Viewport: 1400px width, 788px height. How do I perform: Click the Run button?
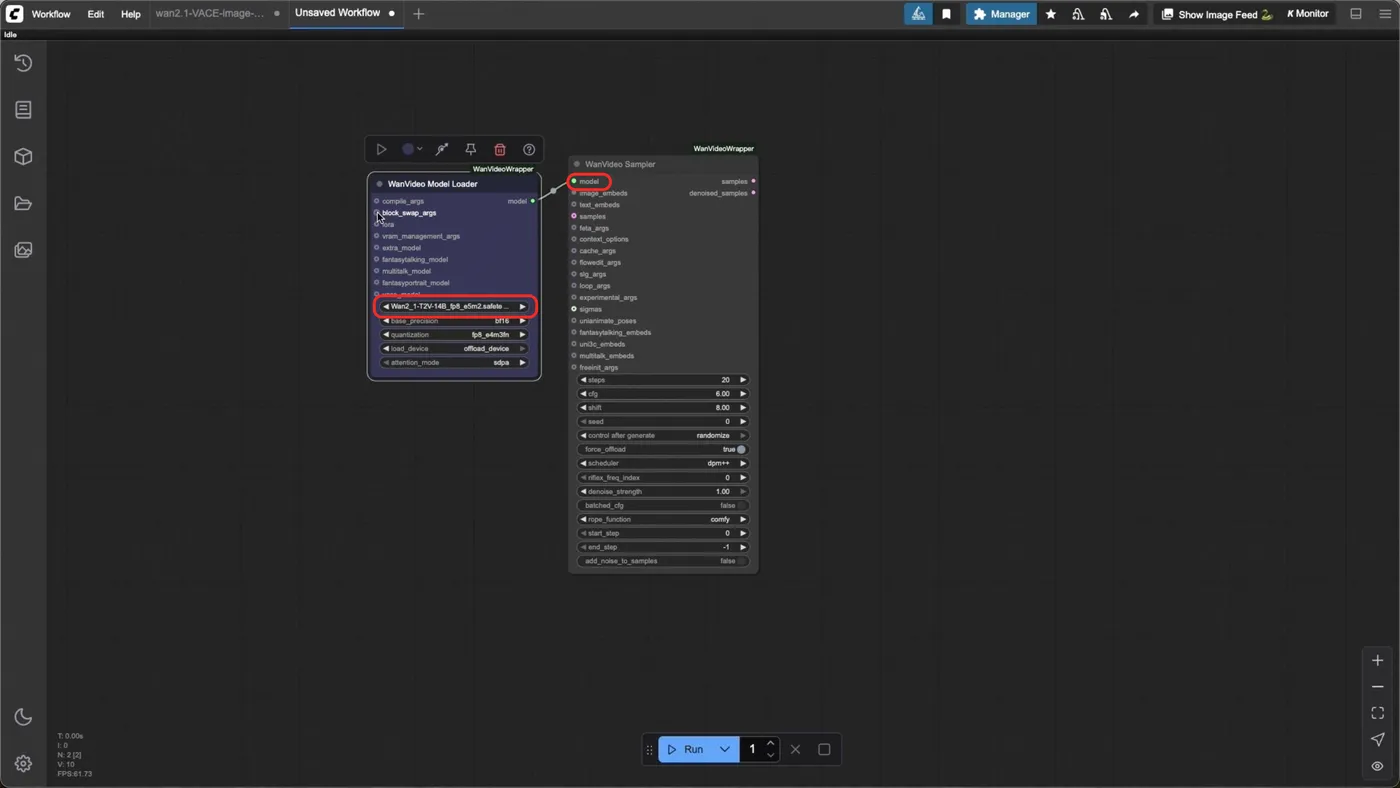pos(686,749)
